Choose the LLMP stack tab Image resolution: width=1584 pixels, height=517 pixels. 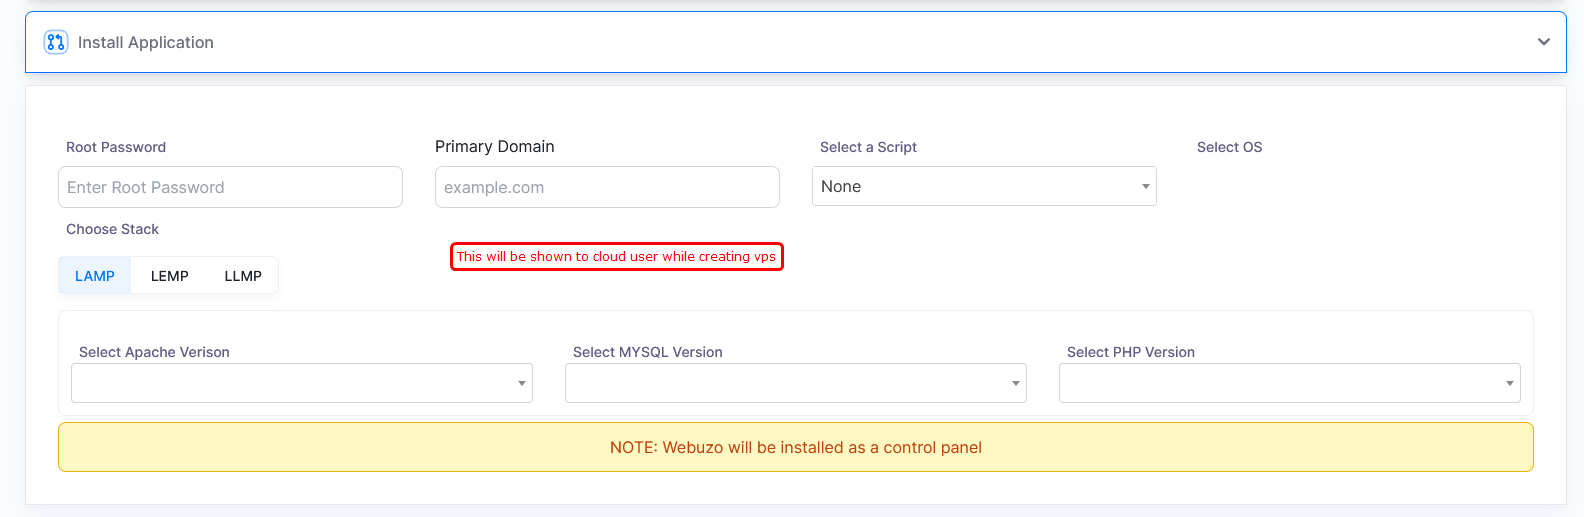[243, 276]
